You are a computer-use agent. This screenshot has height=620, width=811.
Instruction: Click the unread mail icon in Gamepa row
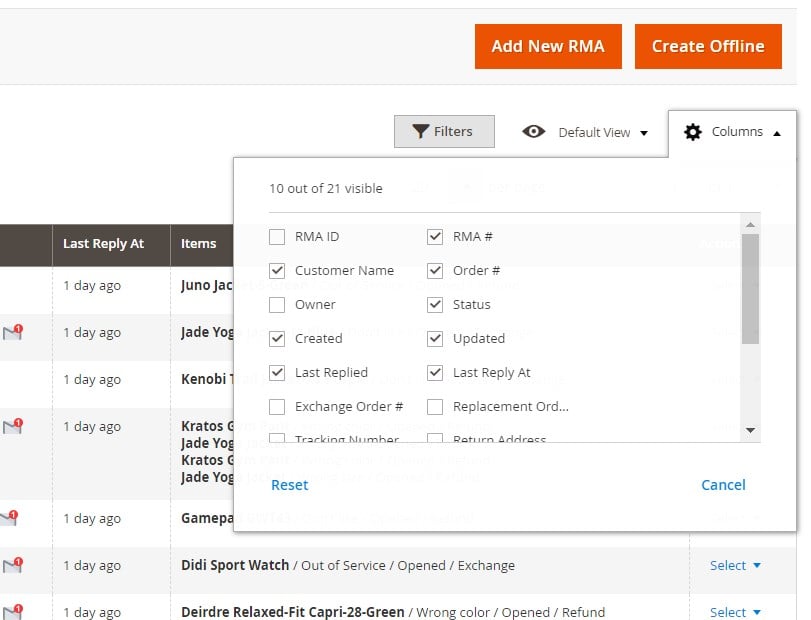(x=9, y=518)
